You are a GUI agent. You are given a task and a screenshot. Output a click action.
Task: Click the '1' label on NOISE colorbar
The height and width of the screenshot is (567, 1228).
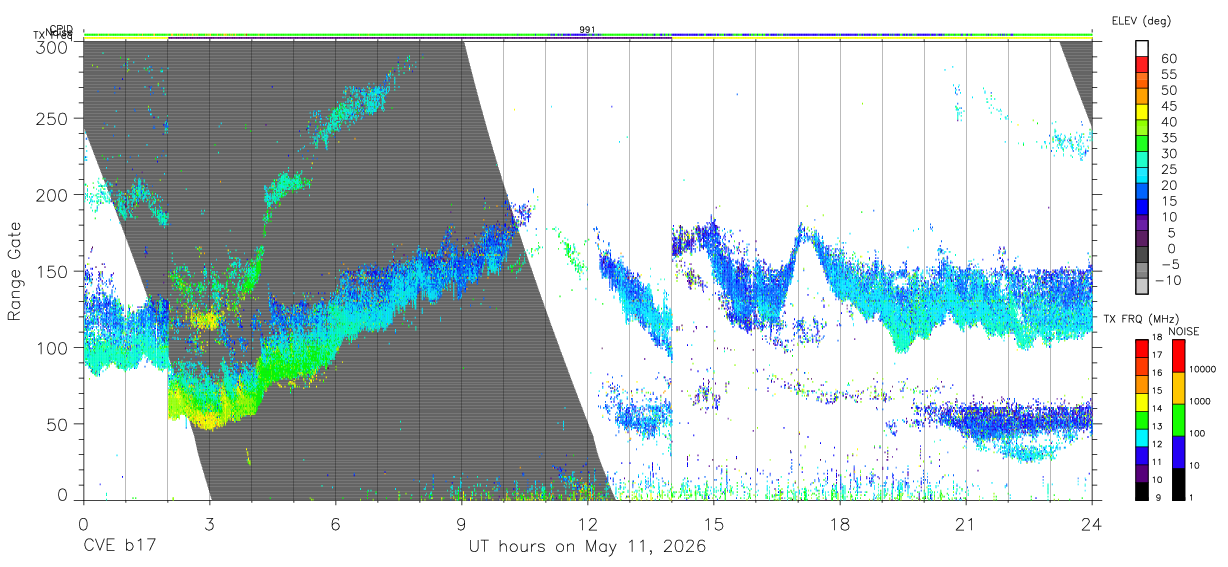point(1192,497)
